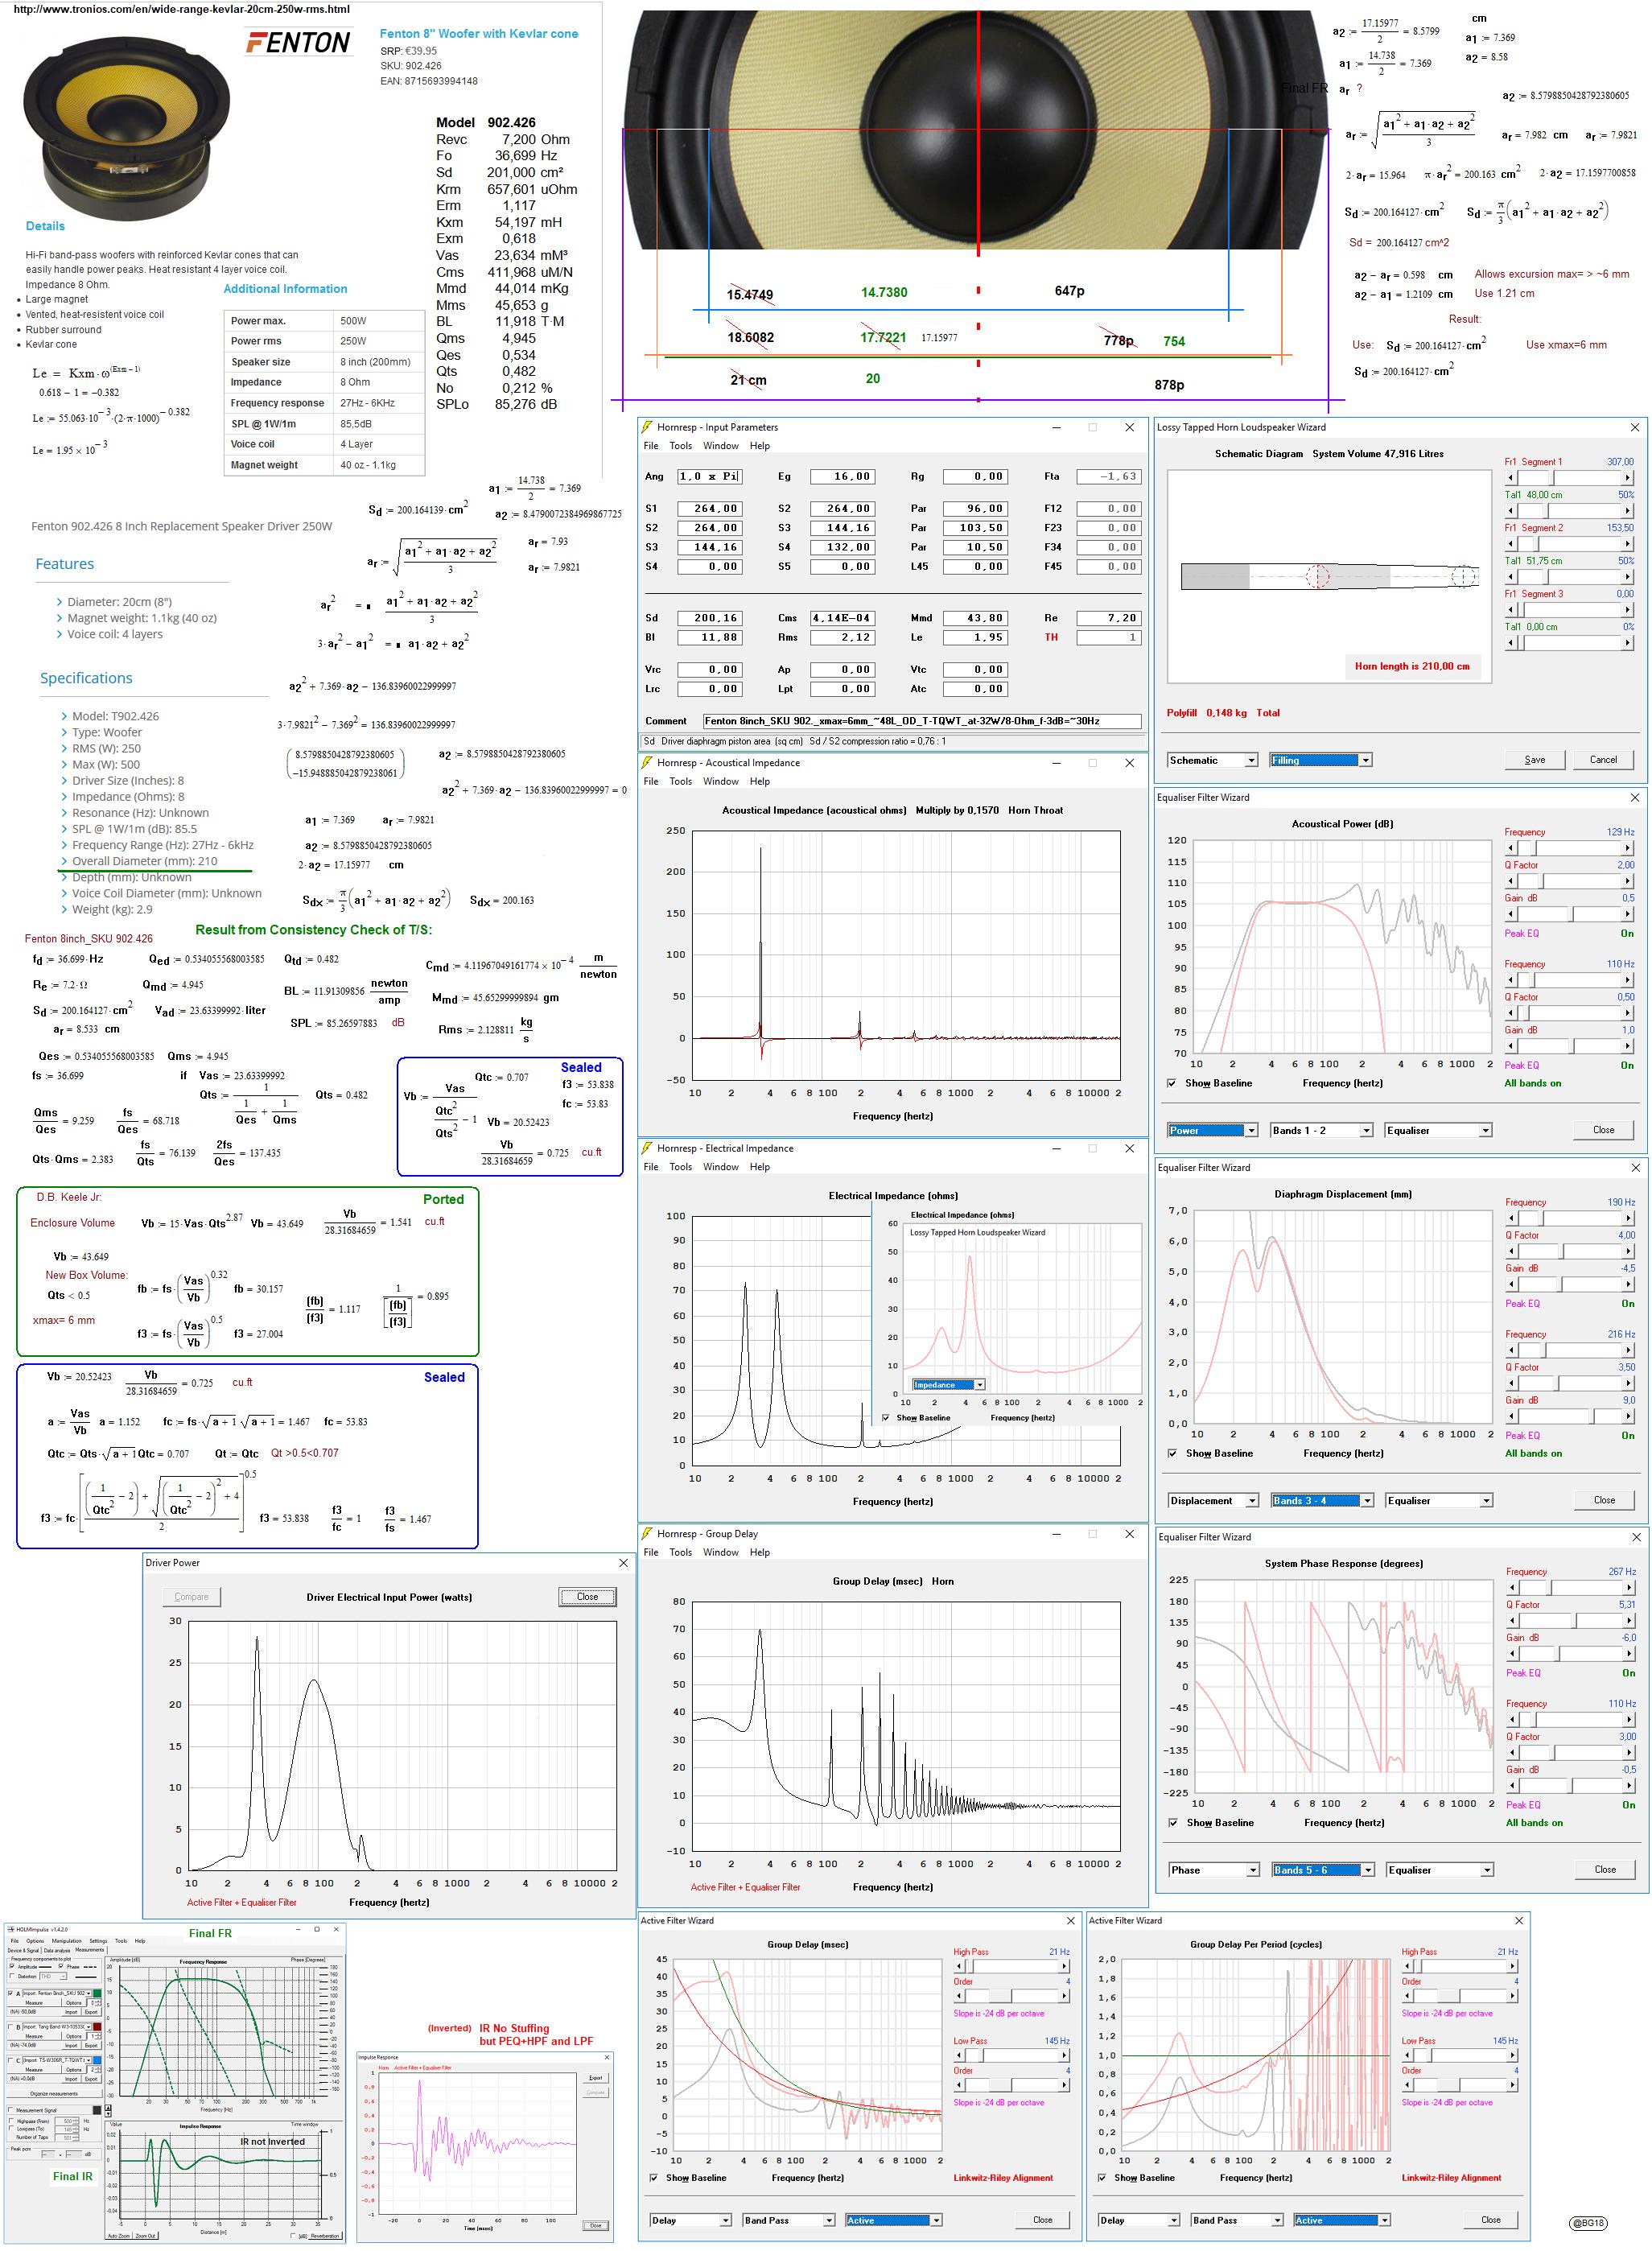The height and width of the screenshot is (2251, 1652).
Task: Open the Power dropdown
Action: pos(1213,1130)
